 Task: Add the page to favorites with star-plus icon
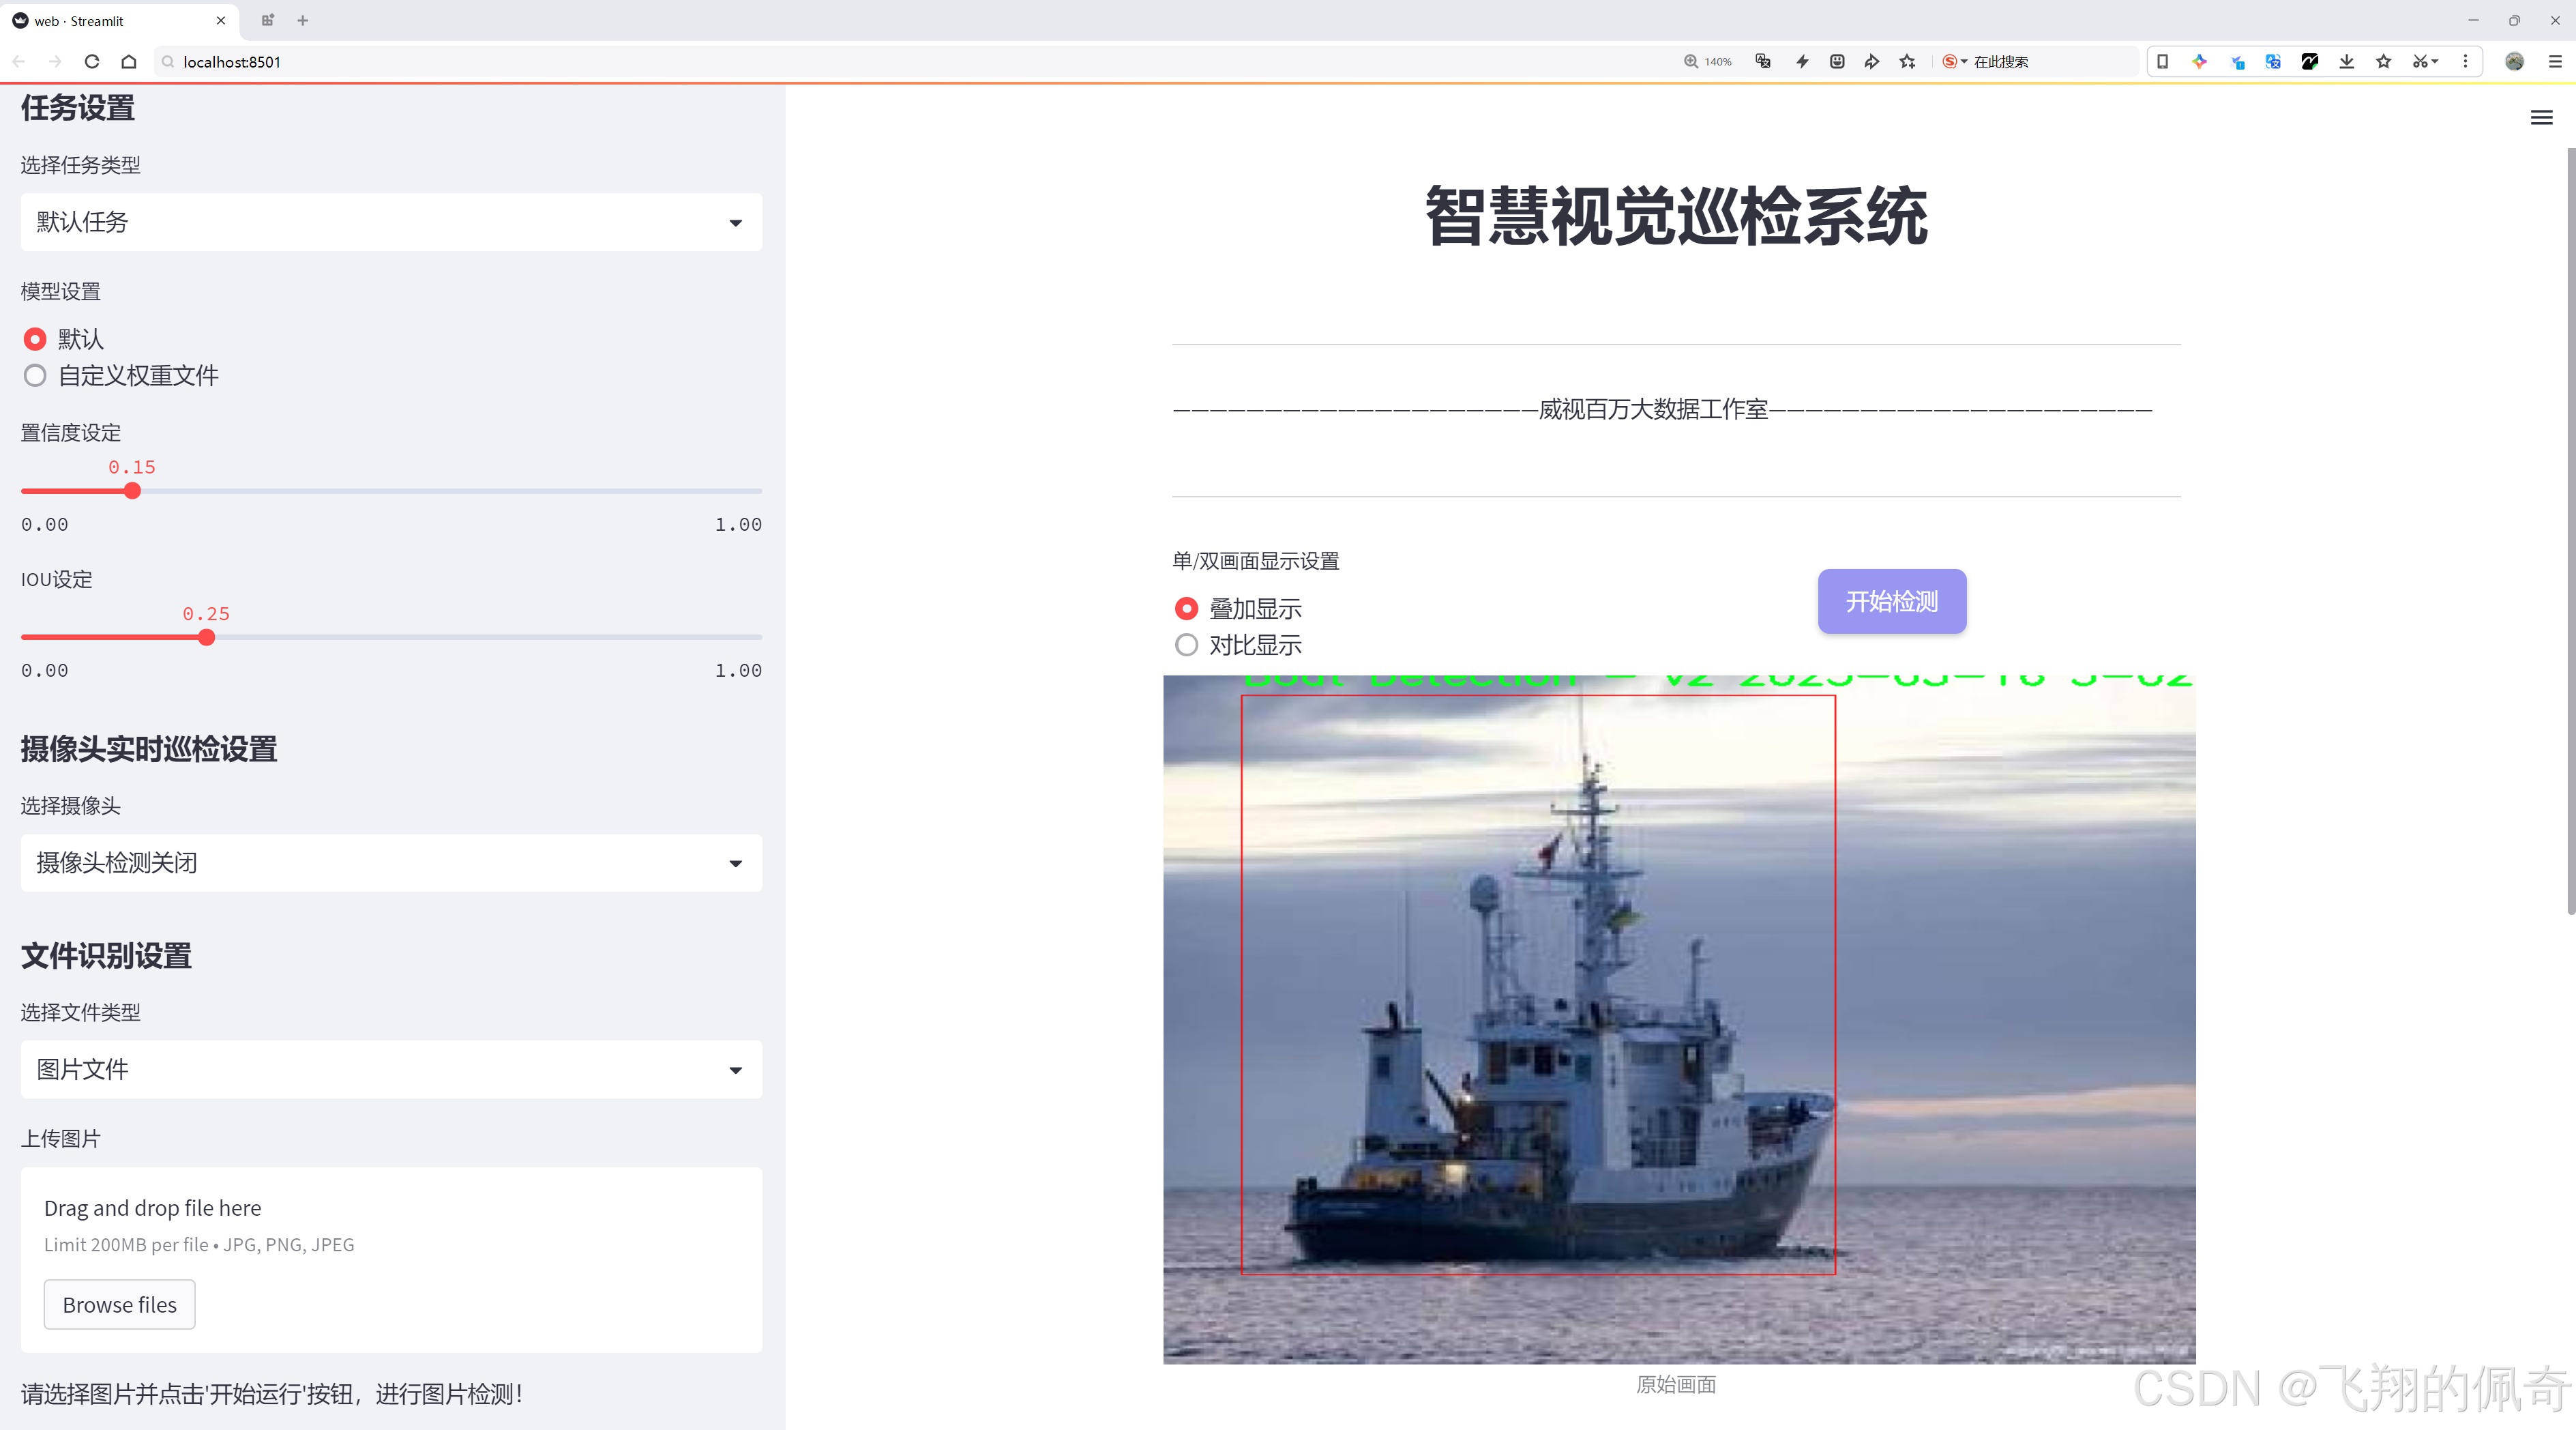click(x=1908, y=62)
